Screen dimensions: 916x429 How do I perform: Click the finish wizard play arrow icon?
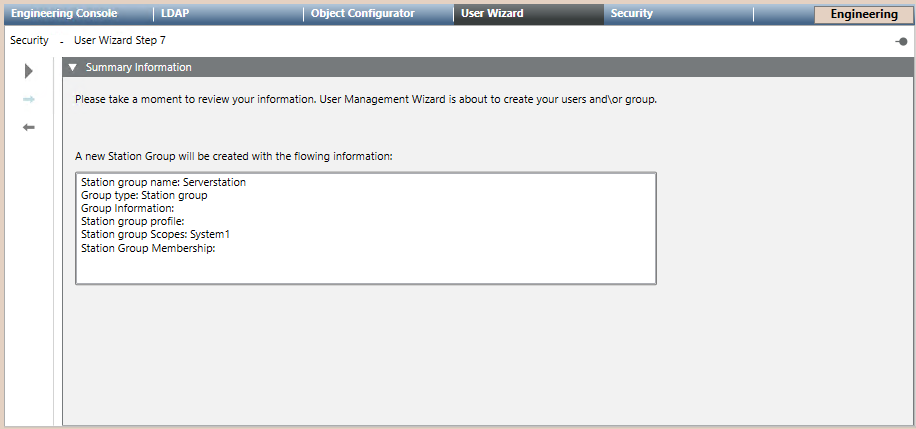point(29,71)
